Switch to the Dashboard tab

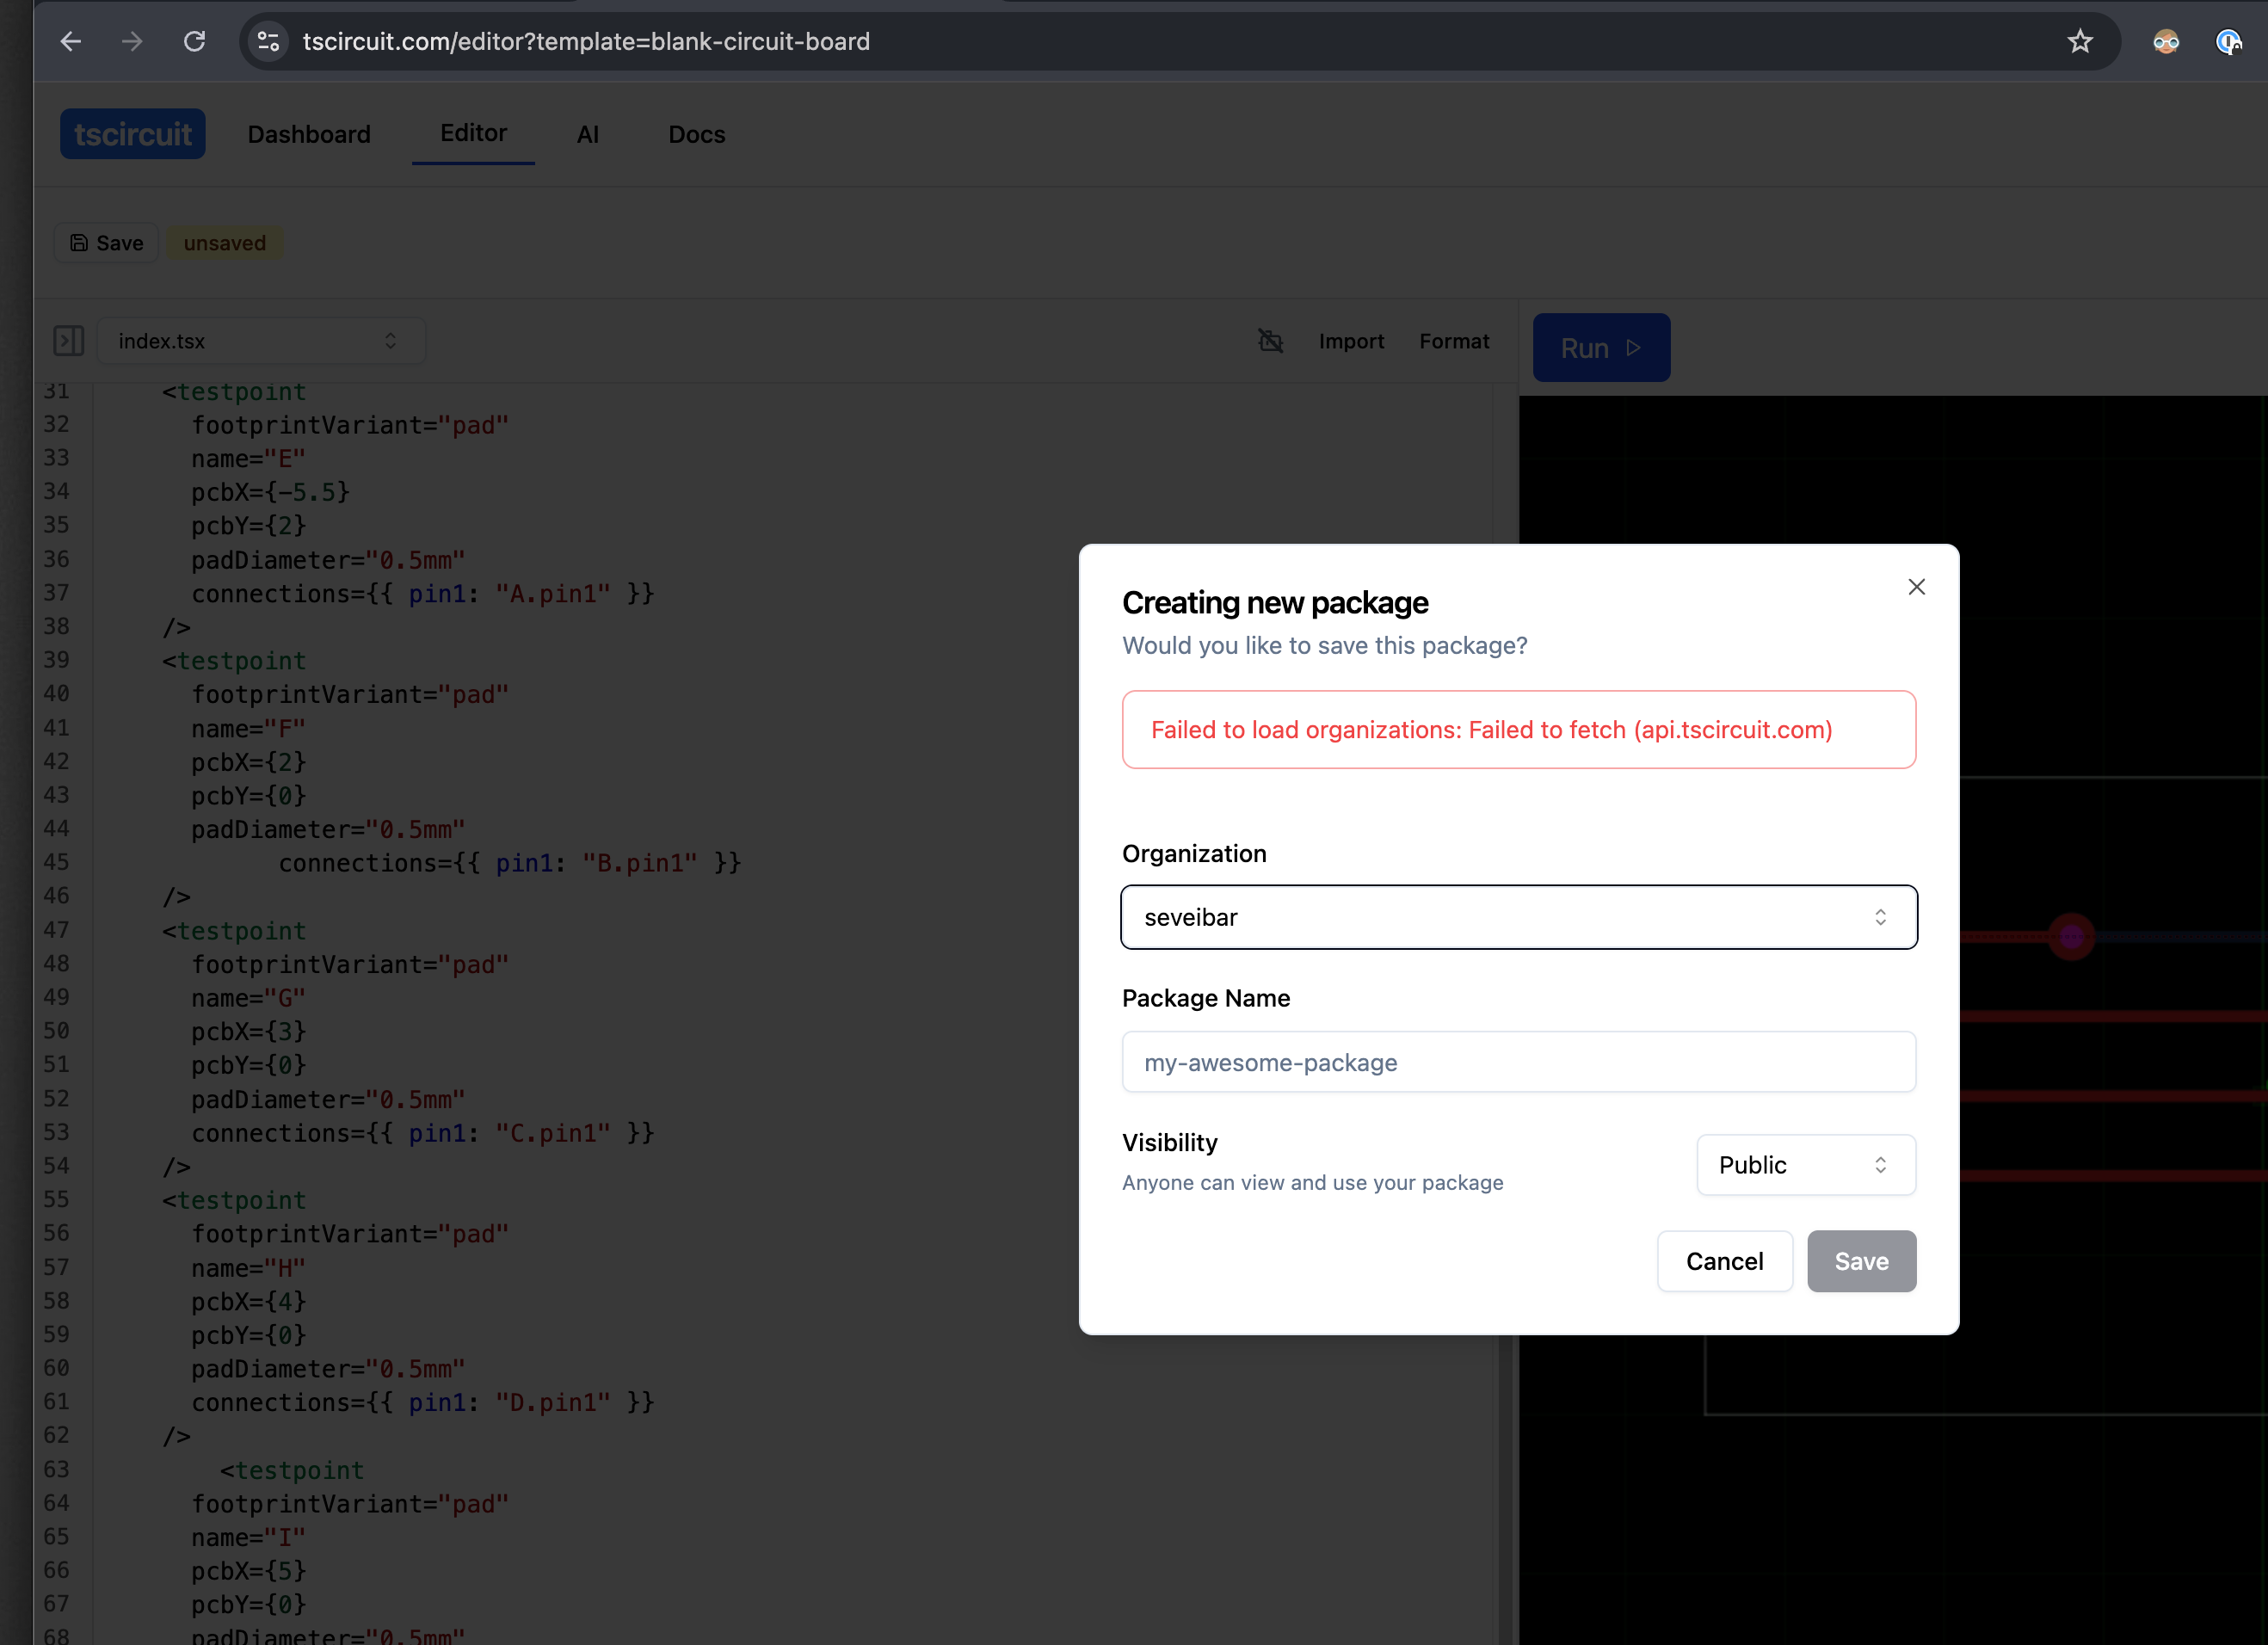[x=309, y=134]
